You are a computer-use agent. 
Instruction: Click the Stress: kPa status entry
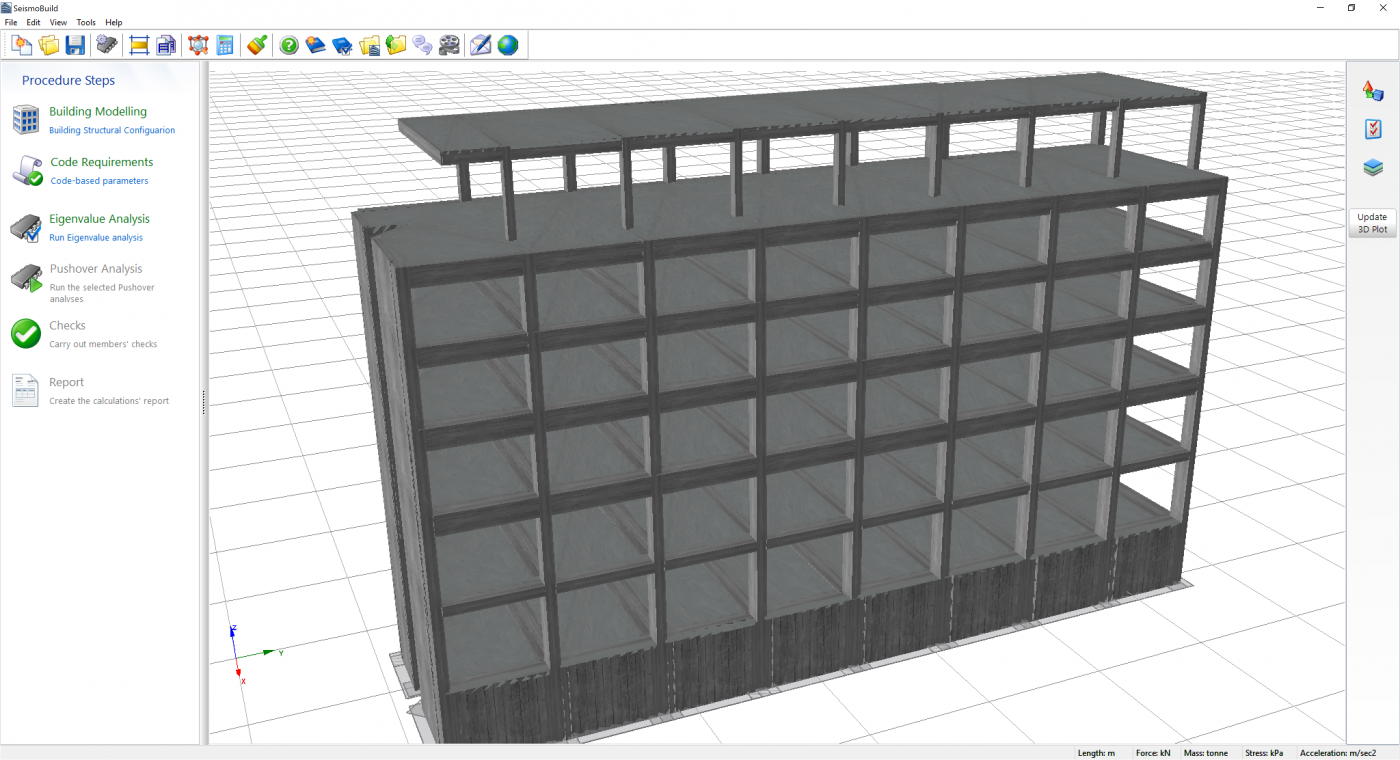tap(1264, 753)
